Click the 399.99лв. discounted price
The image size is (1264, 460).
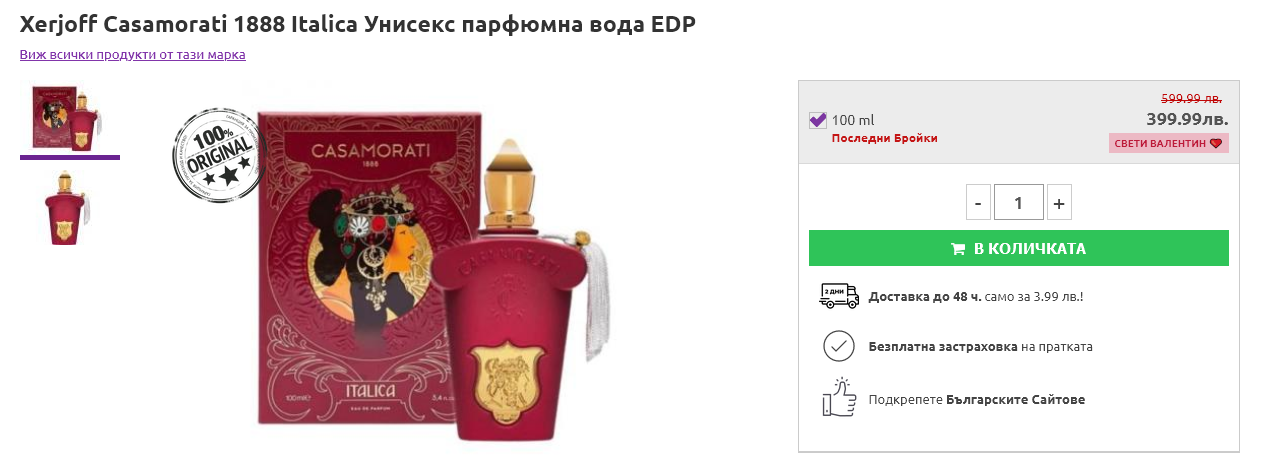1187,119
